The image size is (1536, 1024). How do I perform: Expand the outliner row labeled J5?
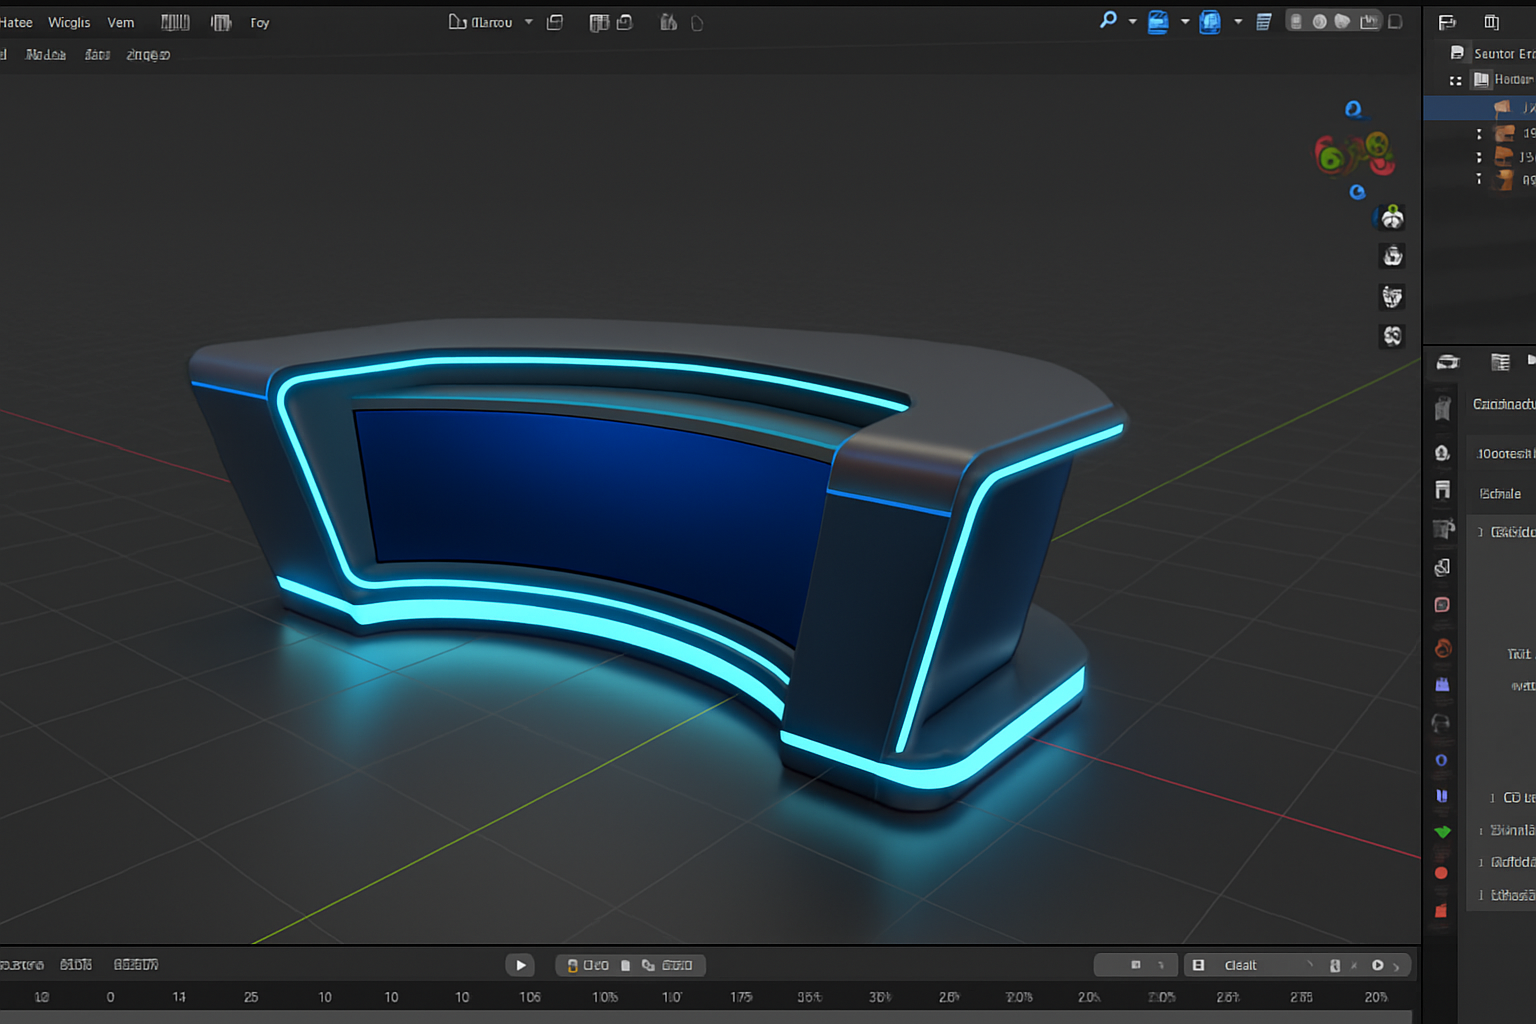(x=1479, y=157)
